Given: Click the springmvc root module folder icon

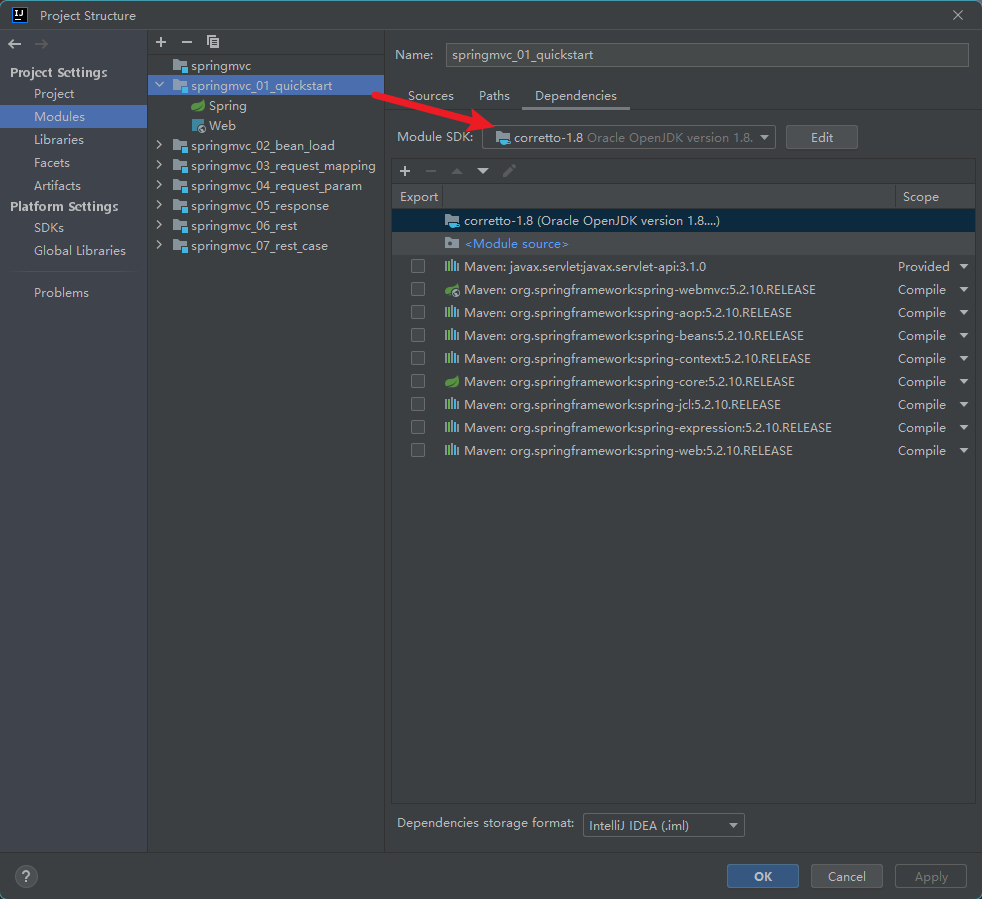Looking at the screenshot, I should point(180,66).
